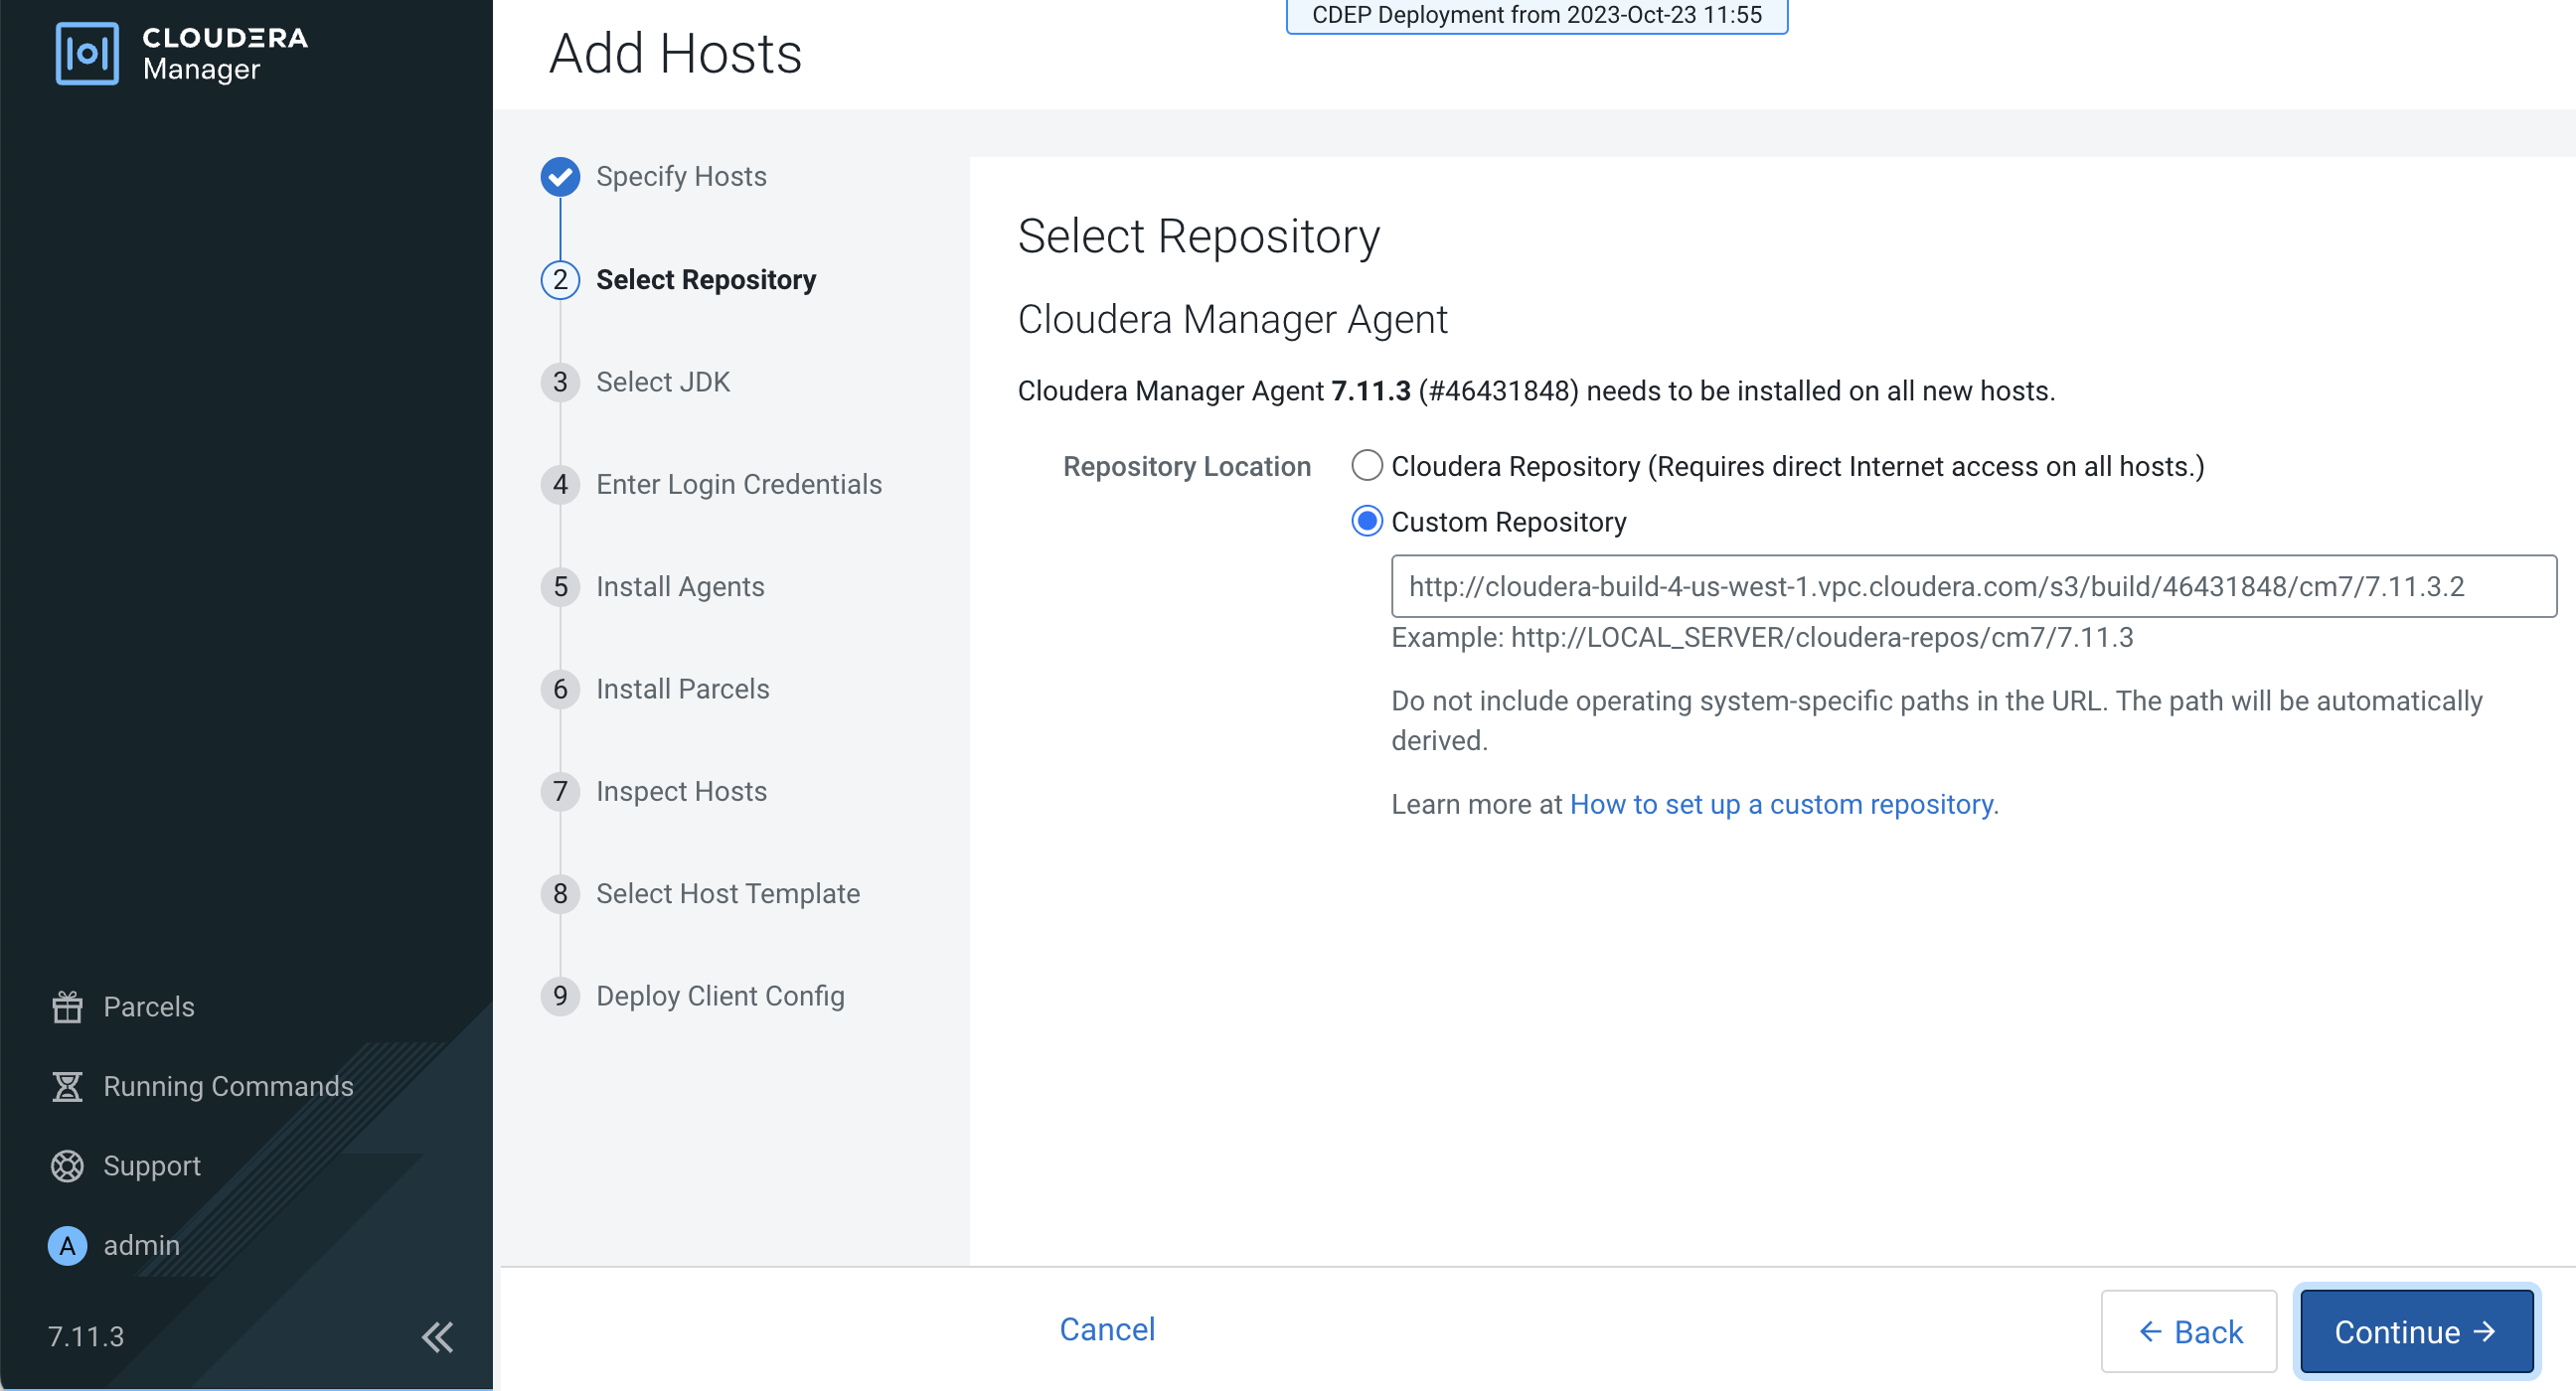The height and width of the screenshot is (1391, 2576).
Task: Open the Parcels sidebar menu item
Action: point(148,1007)
